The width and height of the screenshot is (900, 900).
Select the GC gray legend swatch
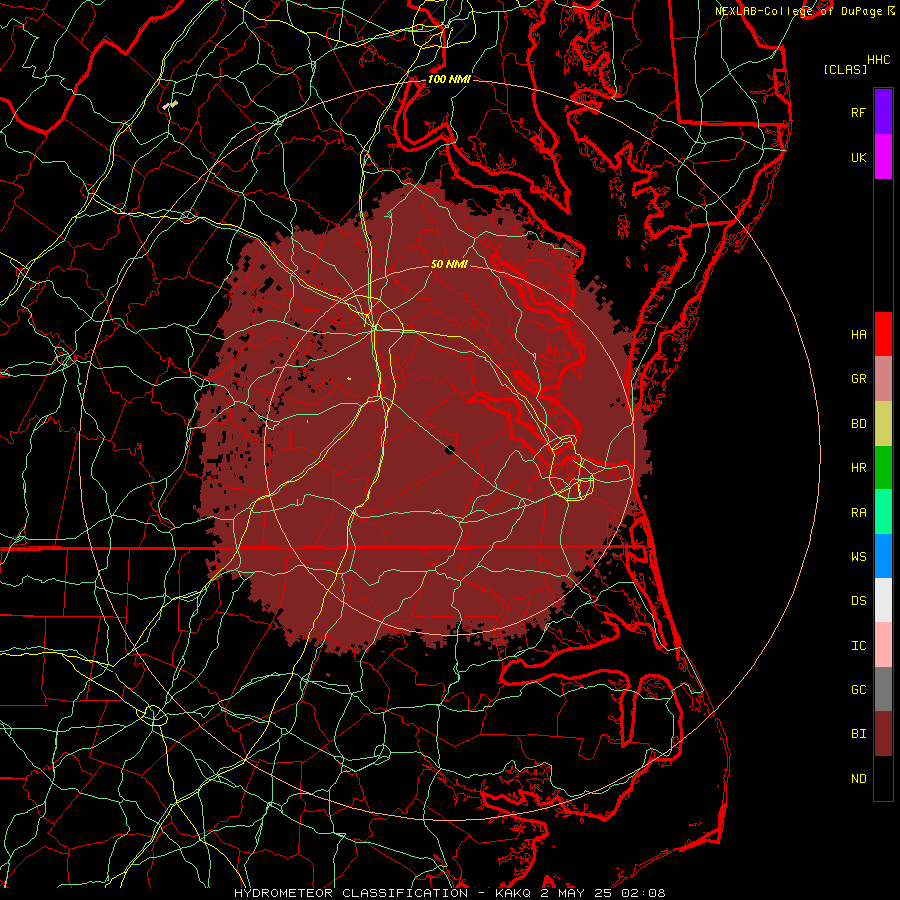(883, 689)
